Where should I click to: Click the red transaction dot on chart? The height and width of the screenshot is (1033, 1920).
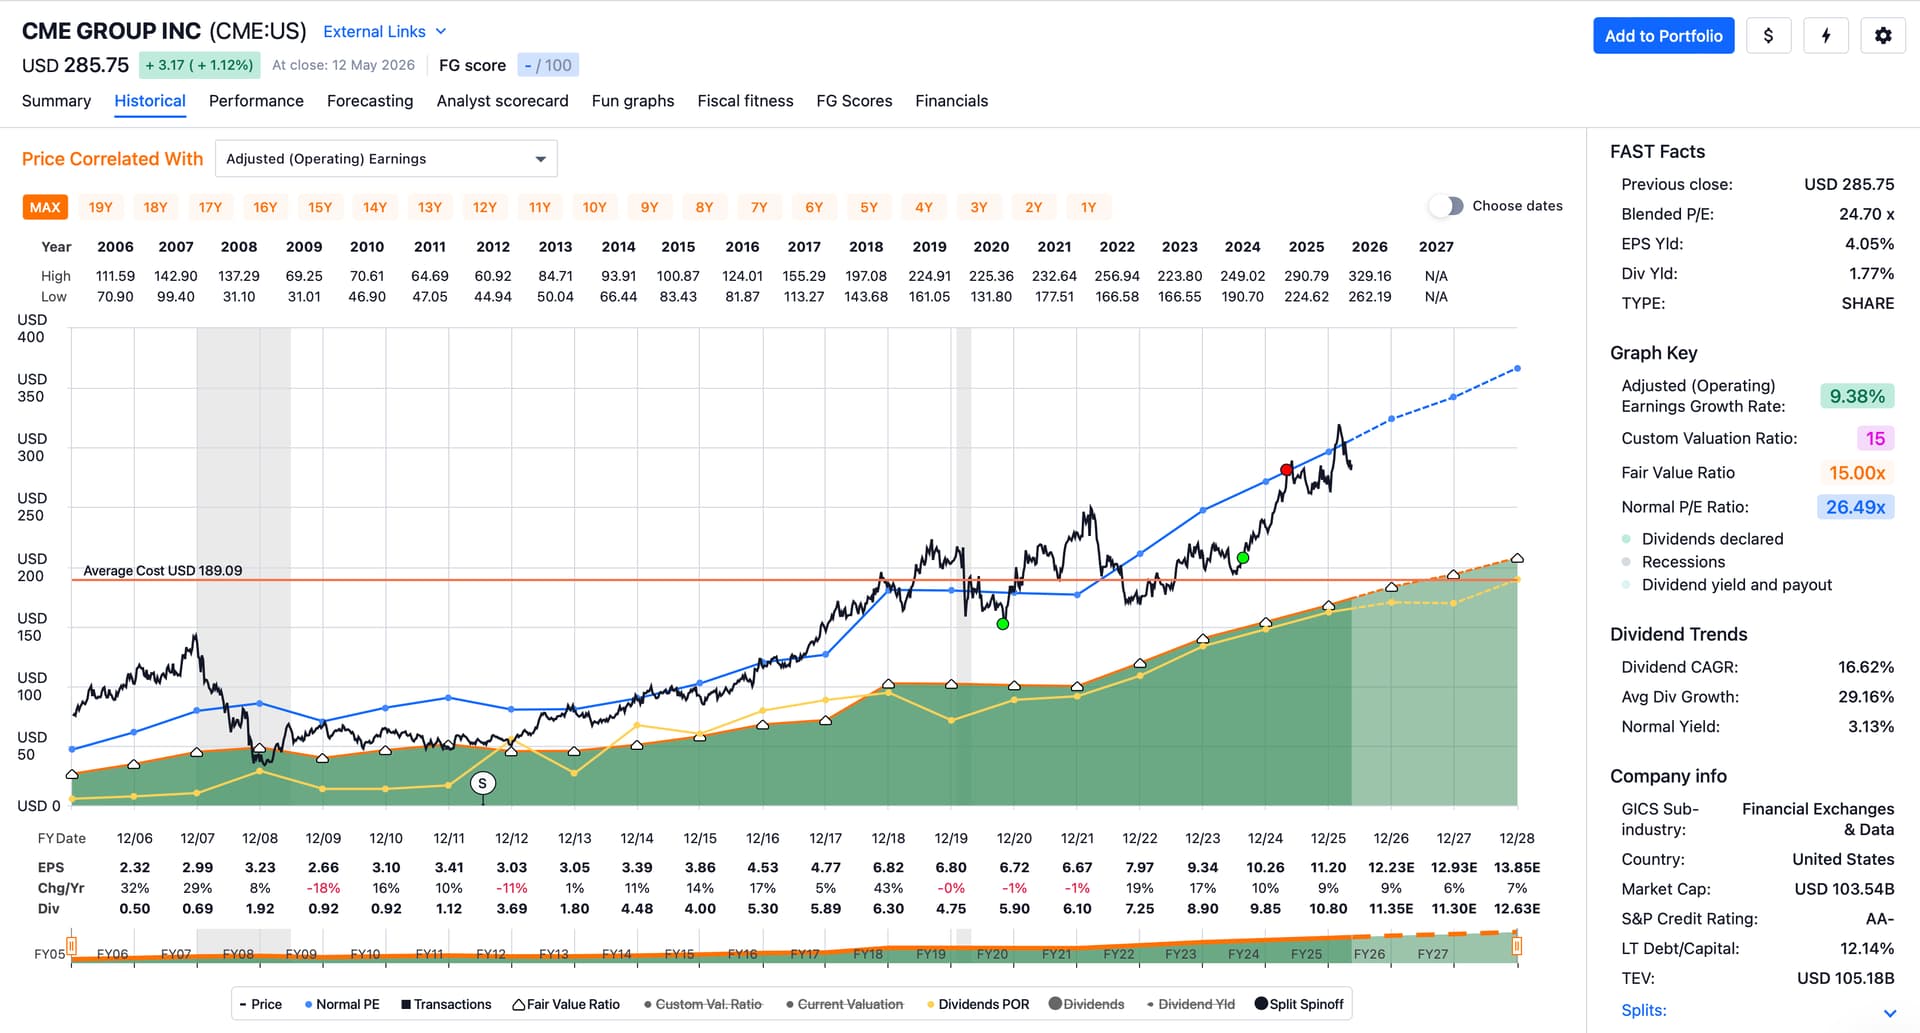(x=1286, y=470)
